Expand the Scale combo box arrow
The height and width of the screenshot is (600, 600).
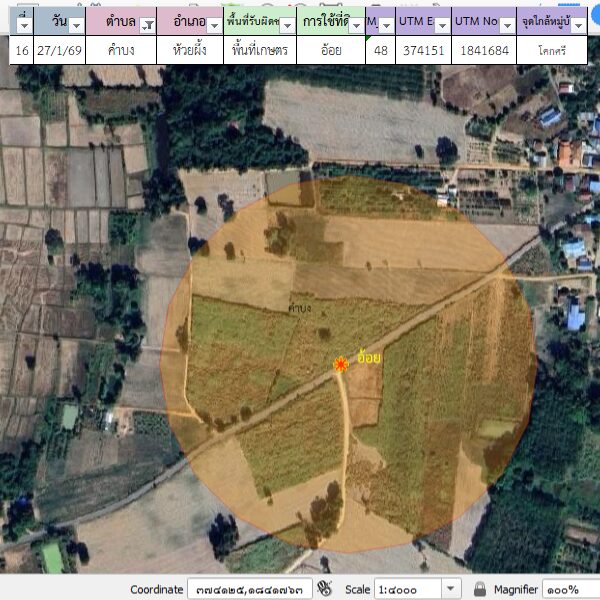[x=450, y=589]
